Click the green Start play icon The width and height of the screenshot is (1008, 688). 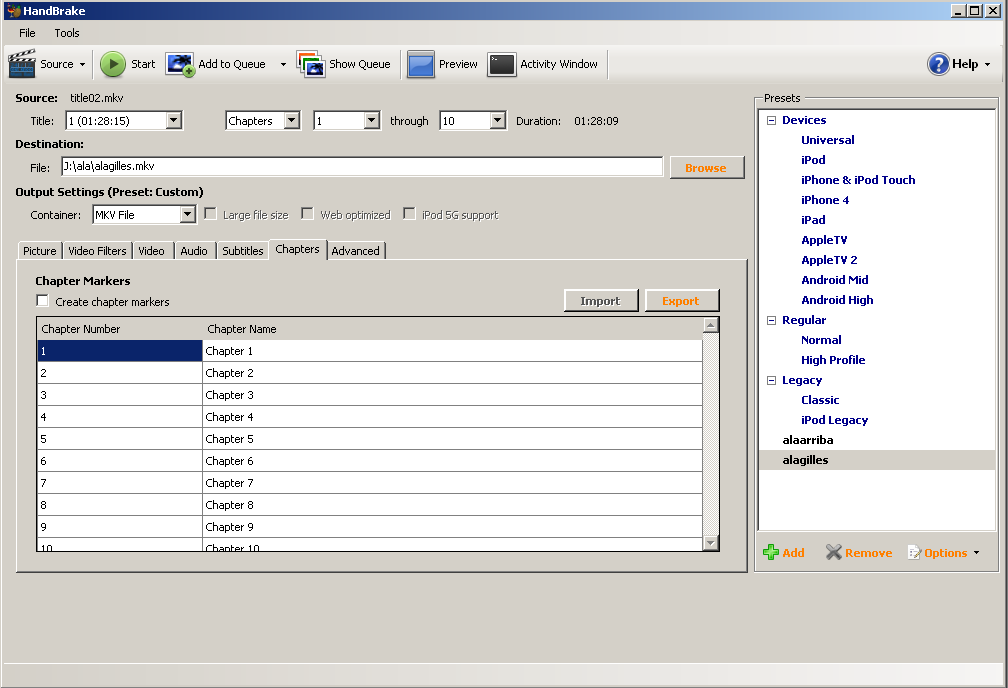point(113,64)
